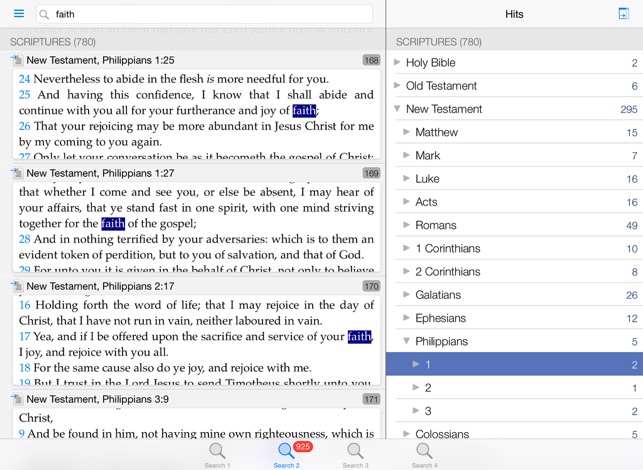
Task: Click the Hits panel title
Action: click(514, 14)
